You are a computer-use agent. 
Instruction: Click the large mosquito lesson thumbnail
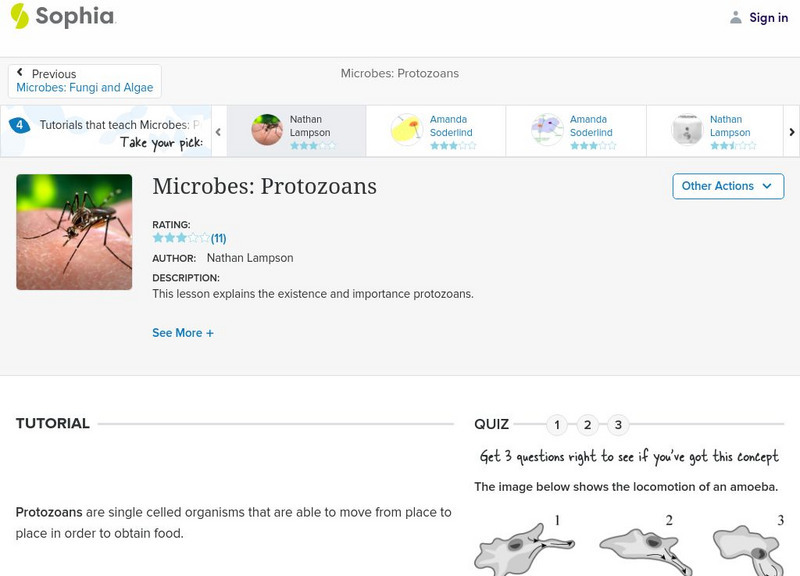click(75, 232)
